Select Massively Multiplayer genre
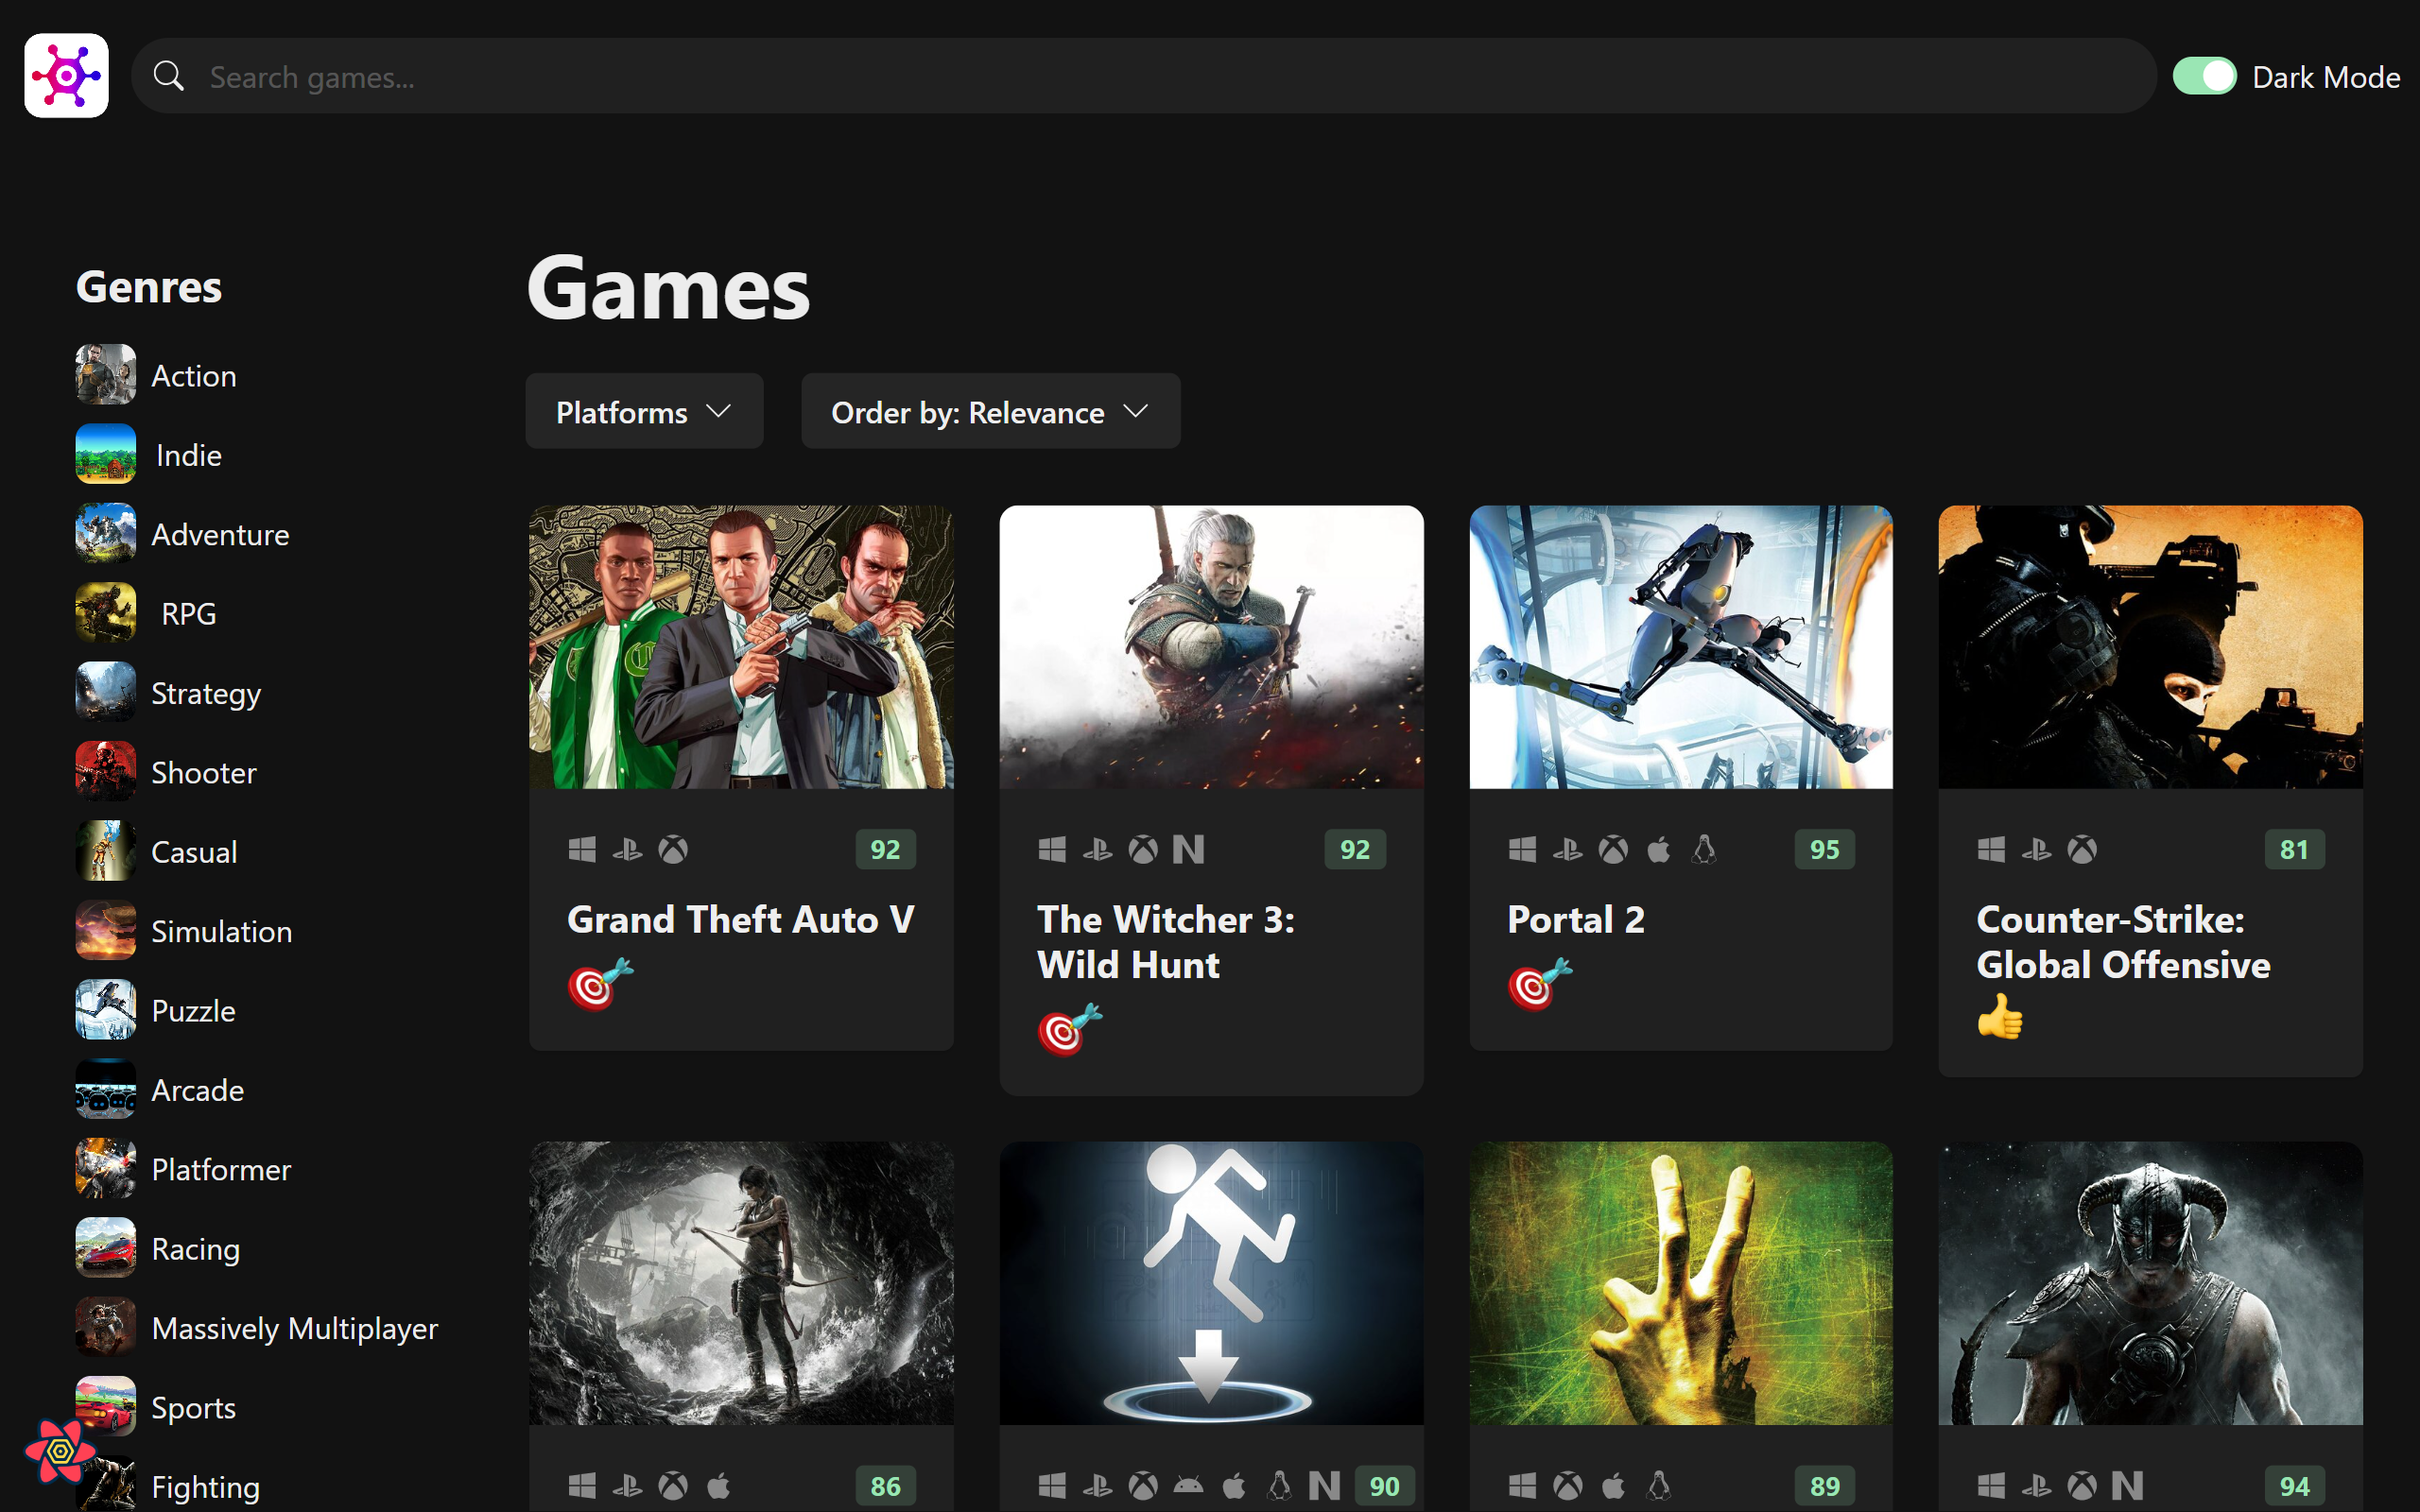 (295, 1329)
